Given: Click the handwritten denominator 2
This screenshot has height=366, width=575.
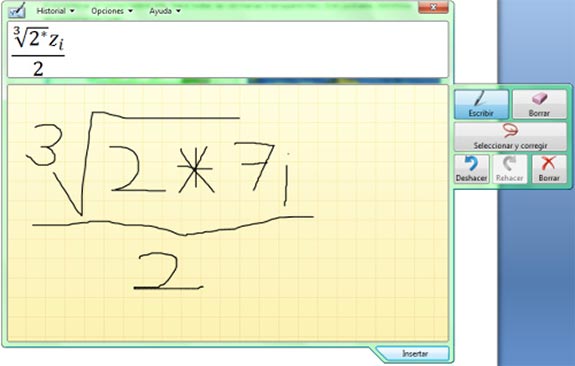Looking at the screenshot, I should (167, 271).
